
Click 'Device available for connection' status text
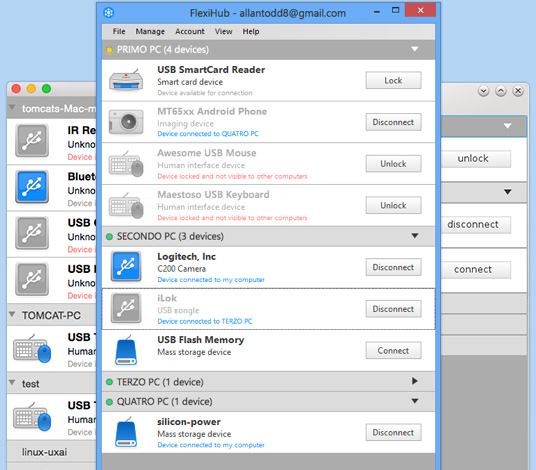[x=205, y=93]
